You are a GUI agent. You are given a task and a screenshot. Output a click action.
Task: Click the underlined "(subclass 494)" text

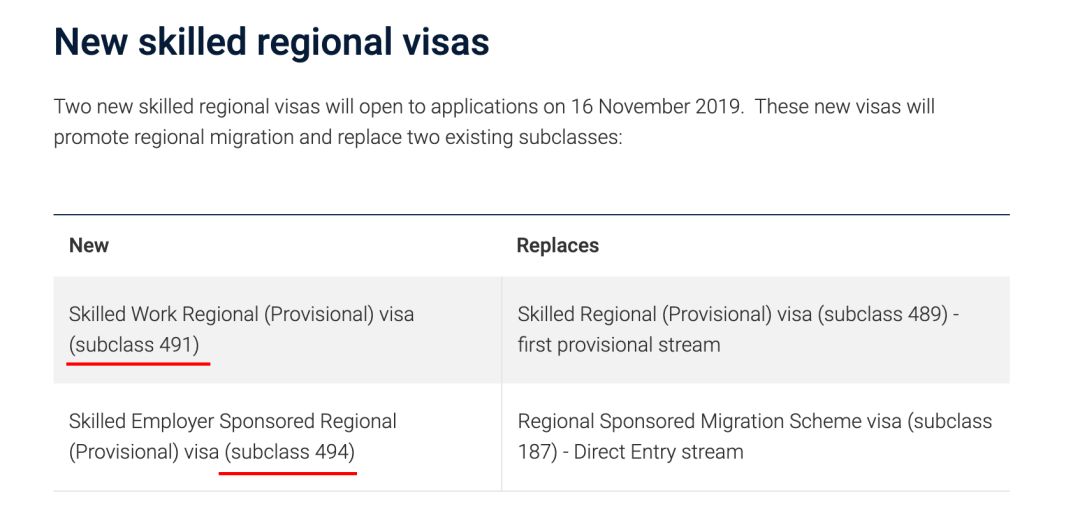[x=290, y=451]
